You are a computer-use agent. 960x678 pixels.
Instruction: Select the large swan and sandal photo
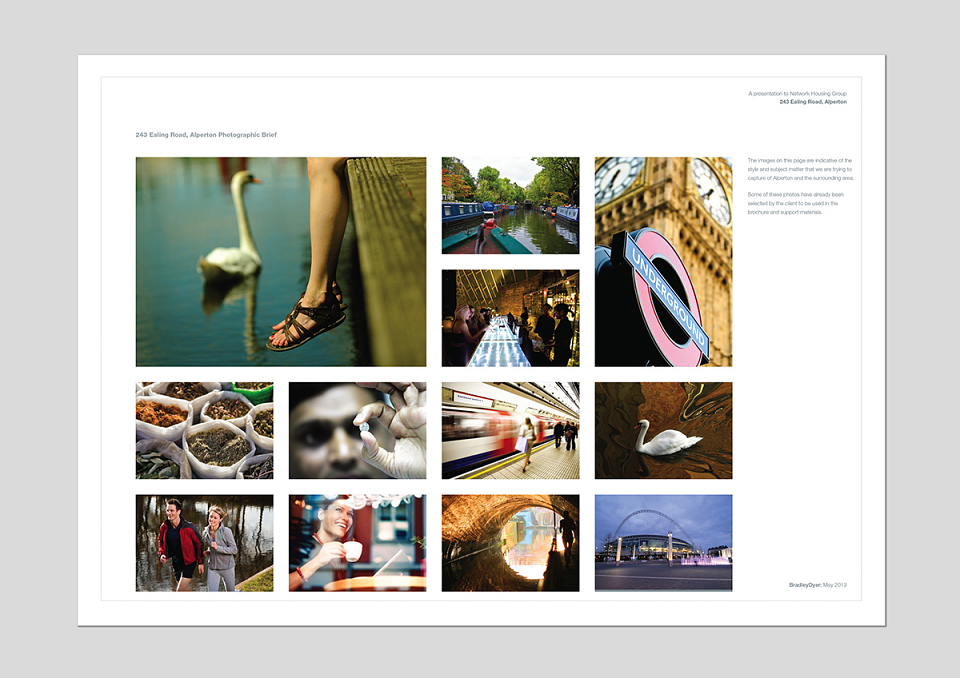[281, 262]
